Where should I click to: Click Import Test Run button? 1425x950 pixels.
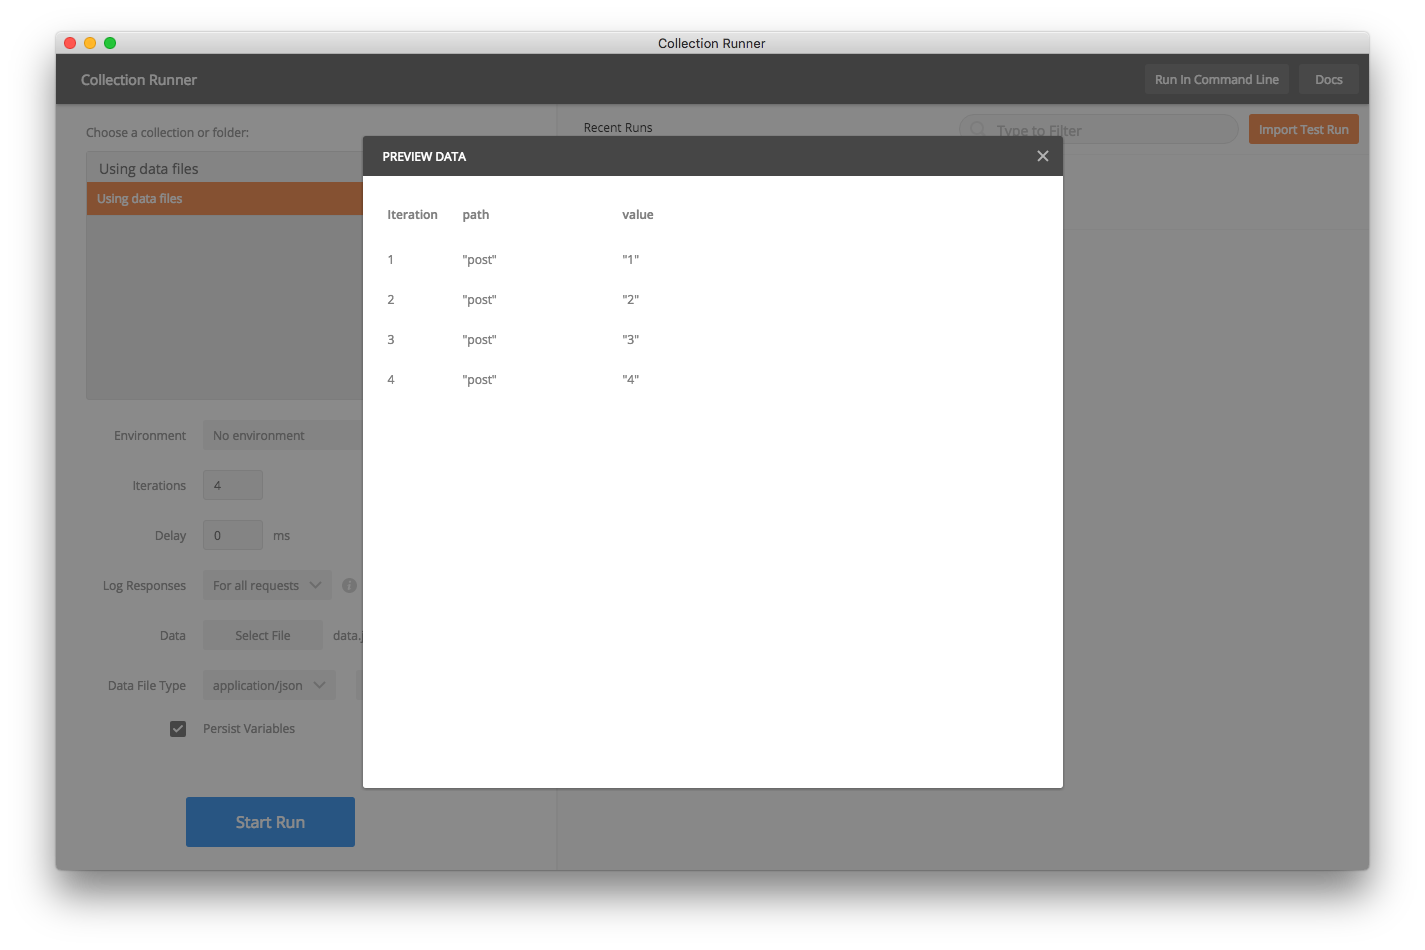pyautogui.click(x=1303, y=130)
